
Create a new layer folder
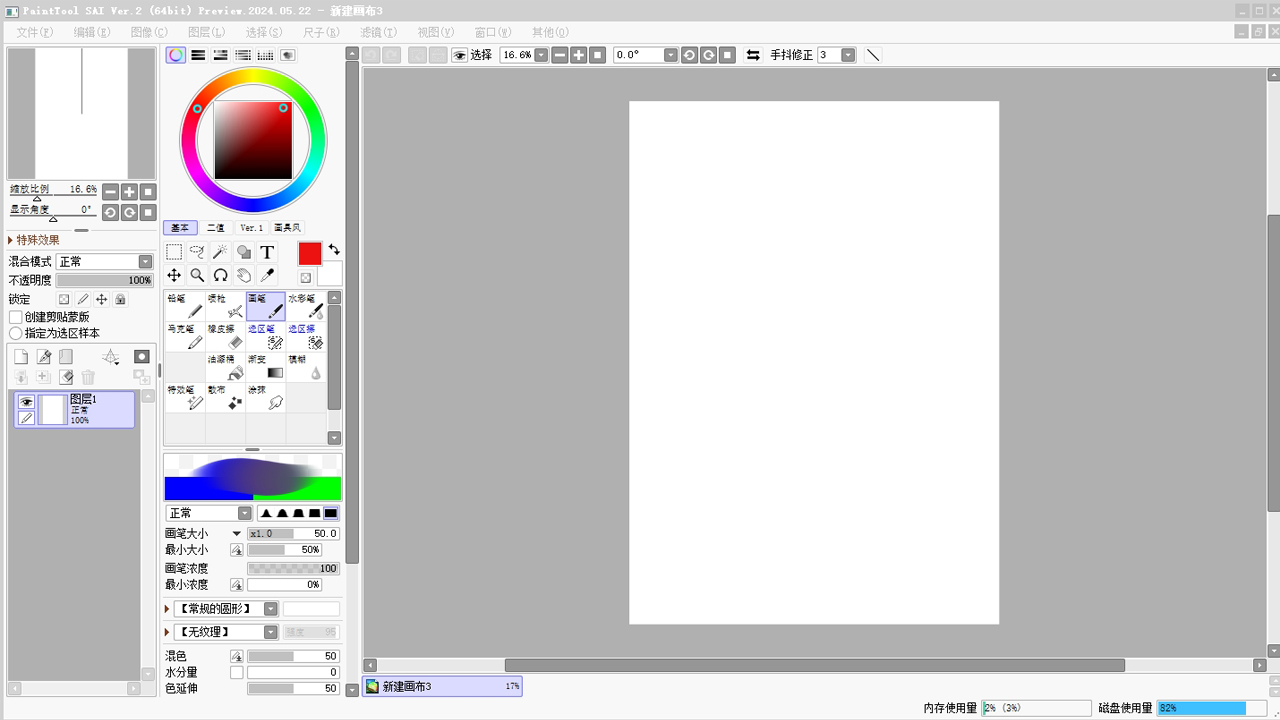[x=66, y=357]
